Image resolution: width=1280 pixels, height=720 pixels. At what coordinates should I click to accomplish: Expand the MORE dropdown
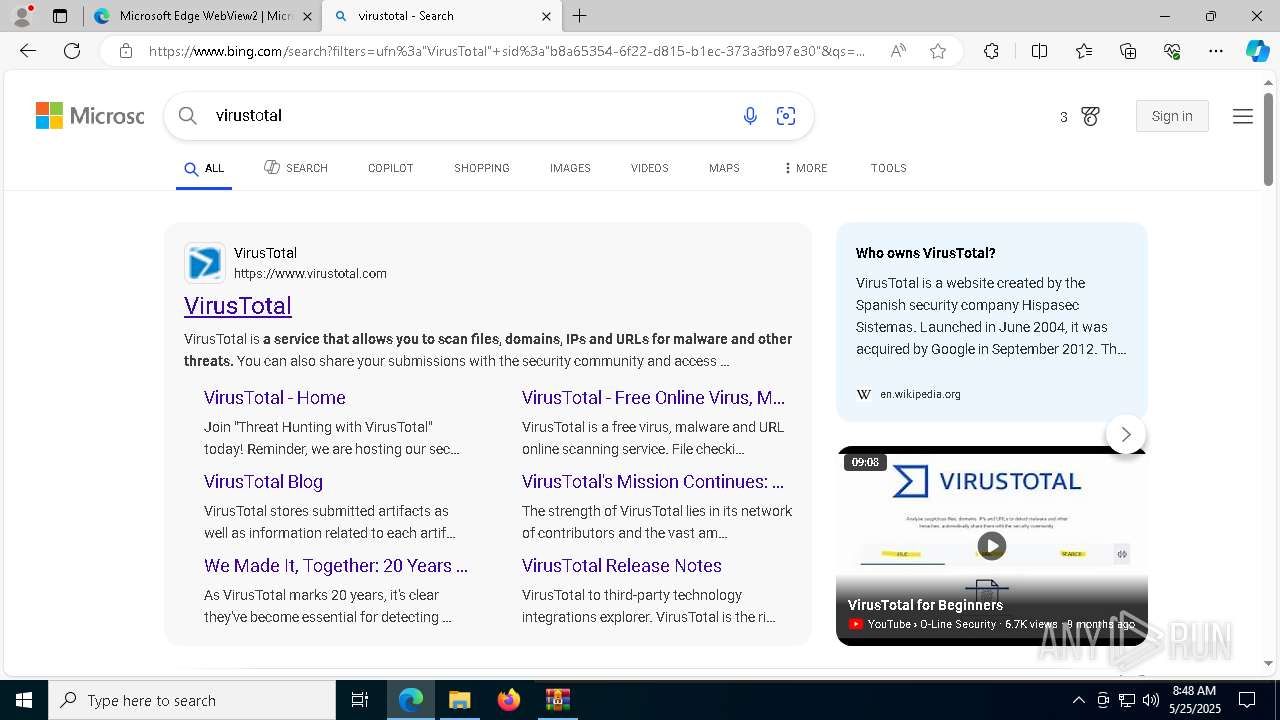coord(805,168)
